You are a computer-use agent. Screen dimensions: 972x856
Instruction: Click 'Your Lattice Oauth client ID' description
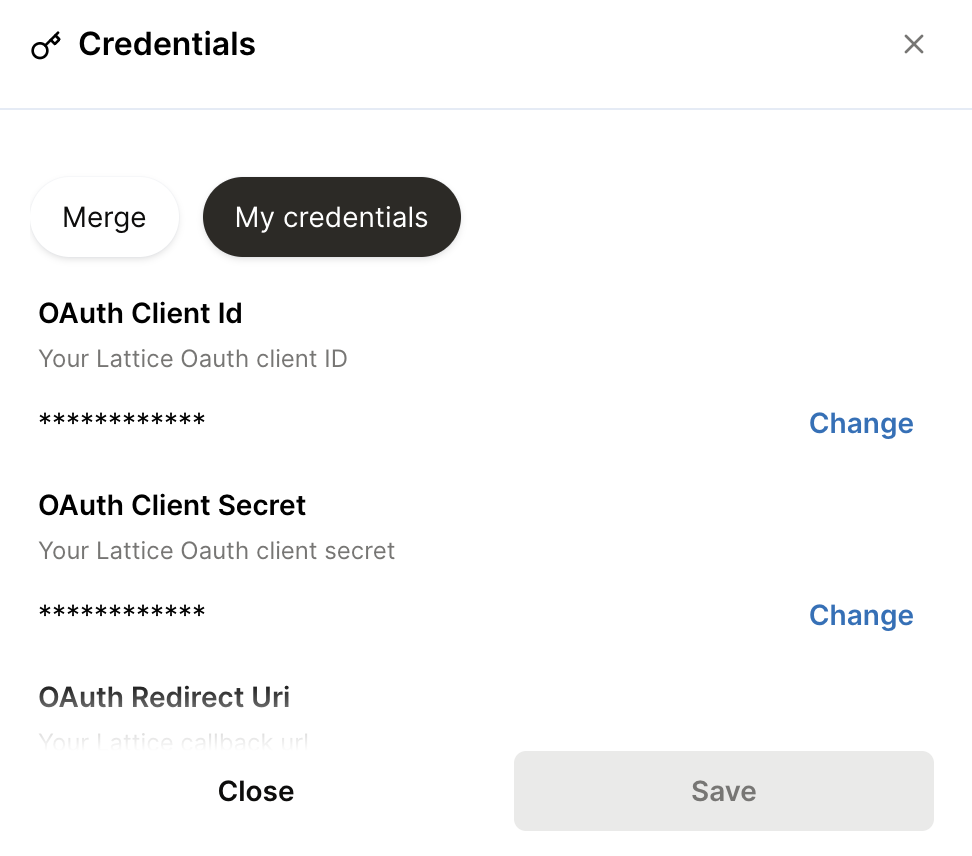(x=192, y=358)
